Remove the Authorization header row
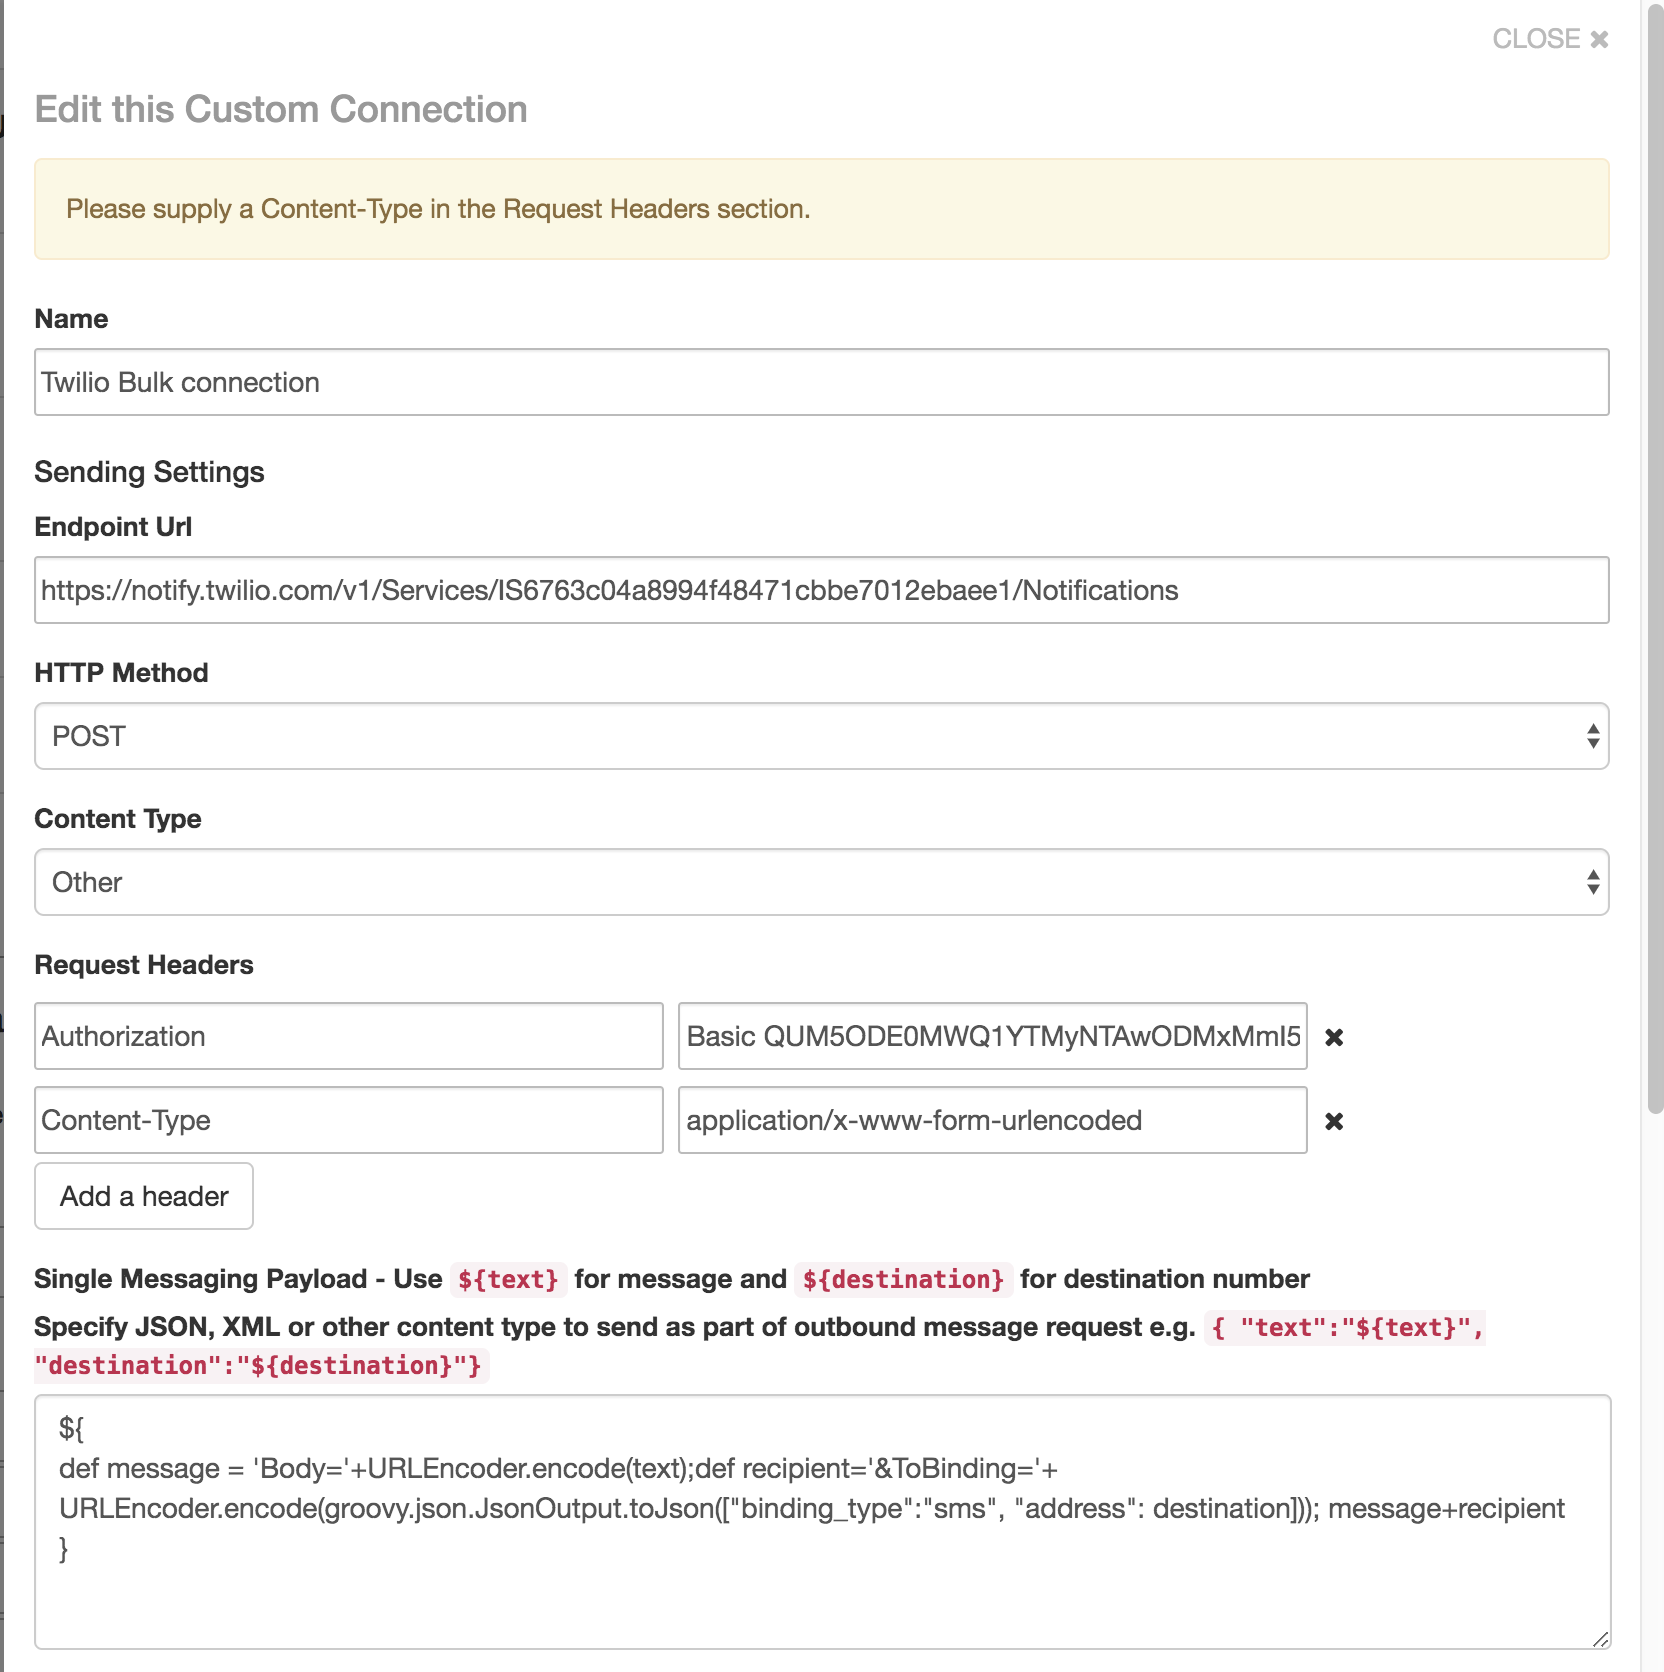This screenshot has width=1664, height=1672. (1334, 1037)
